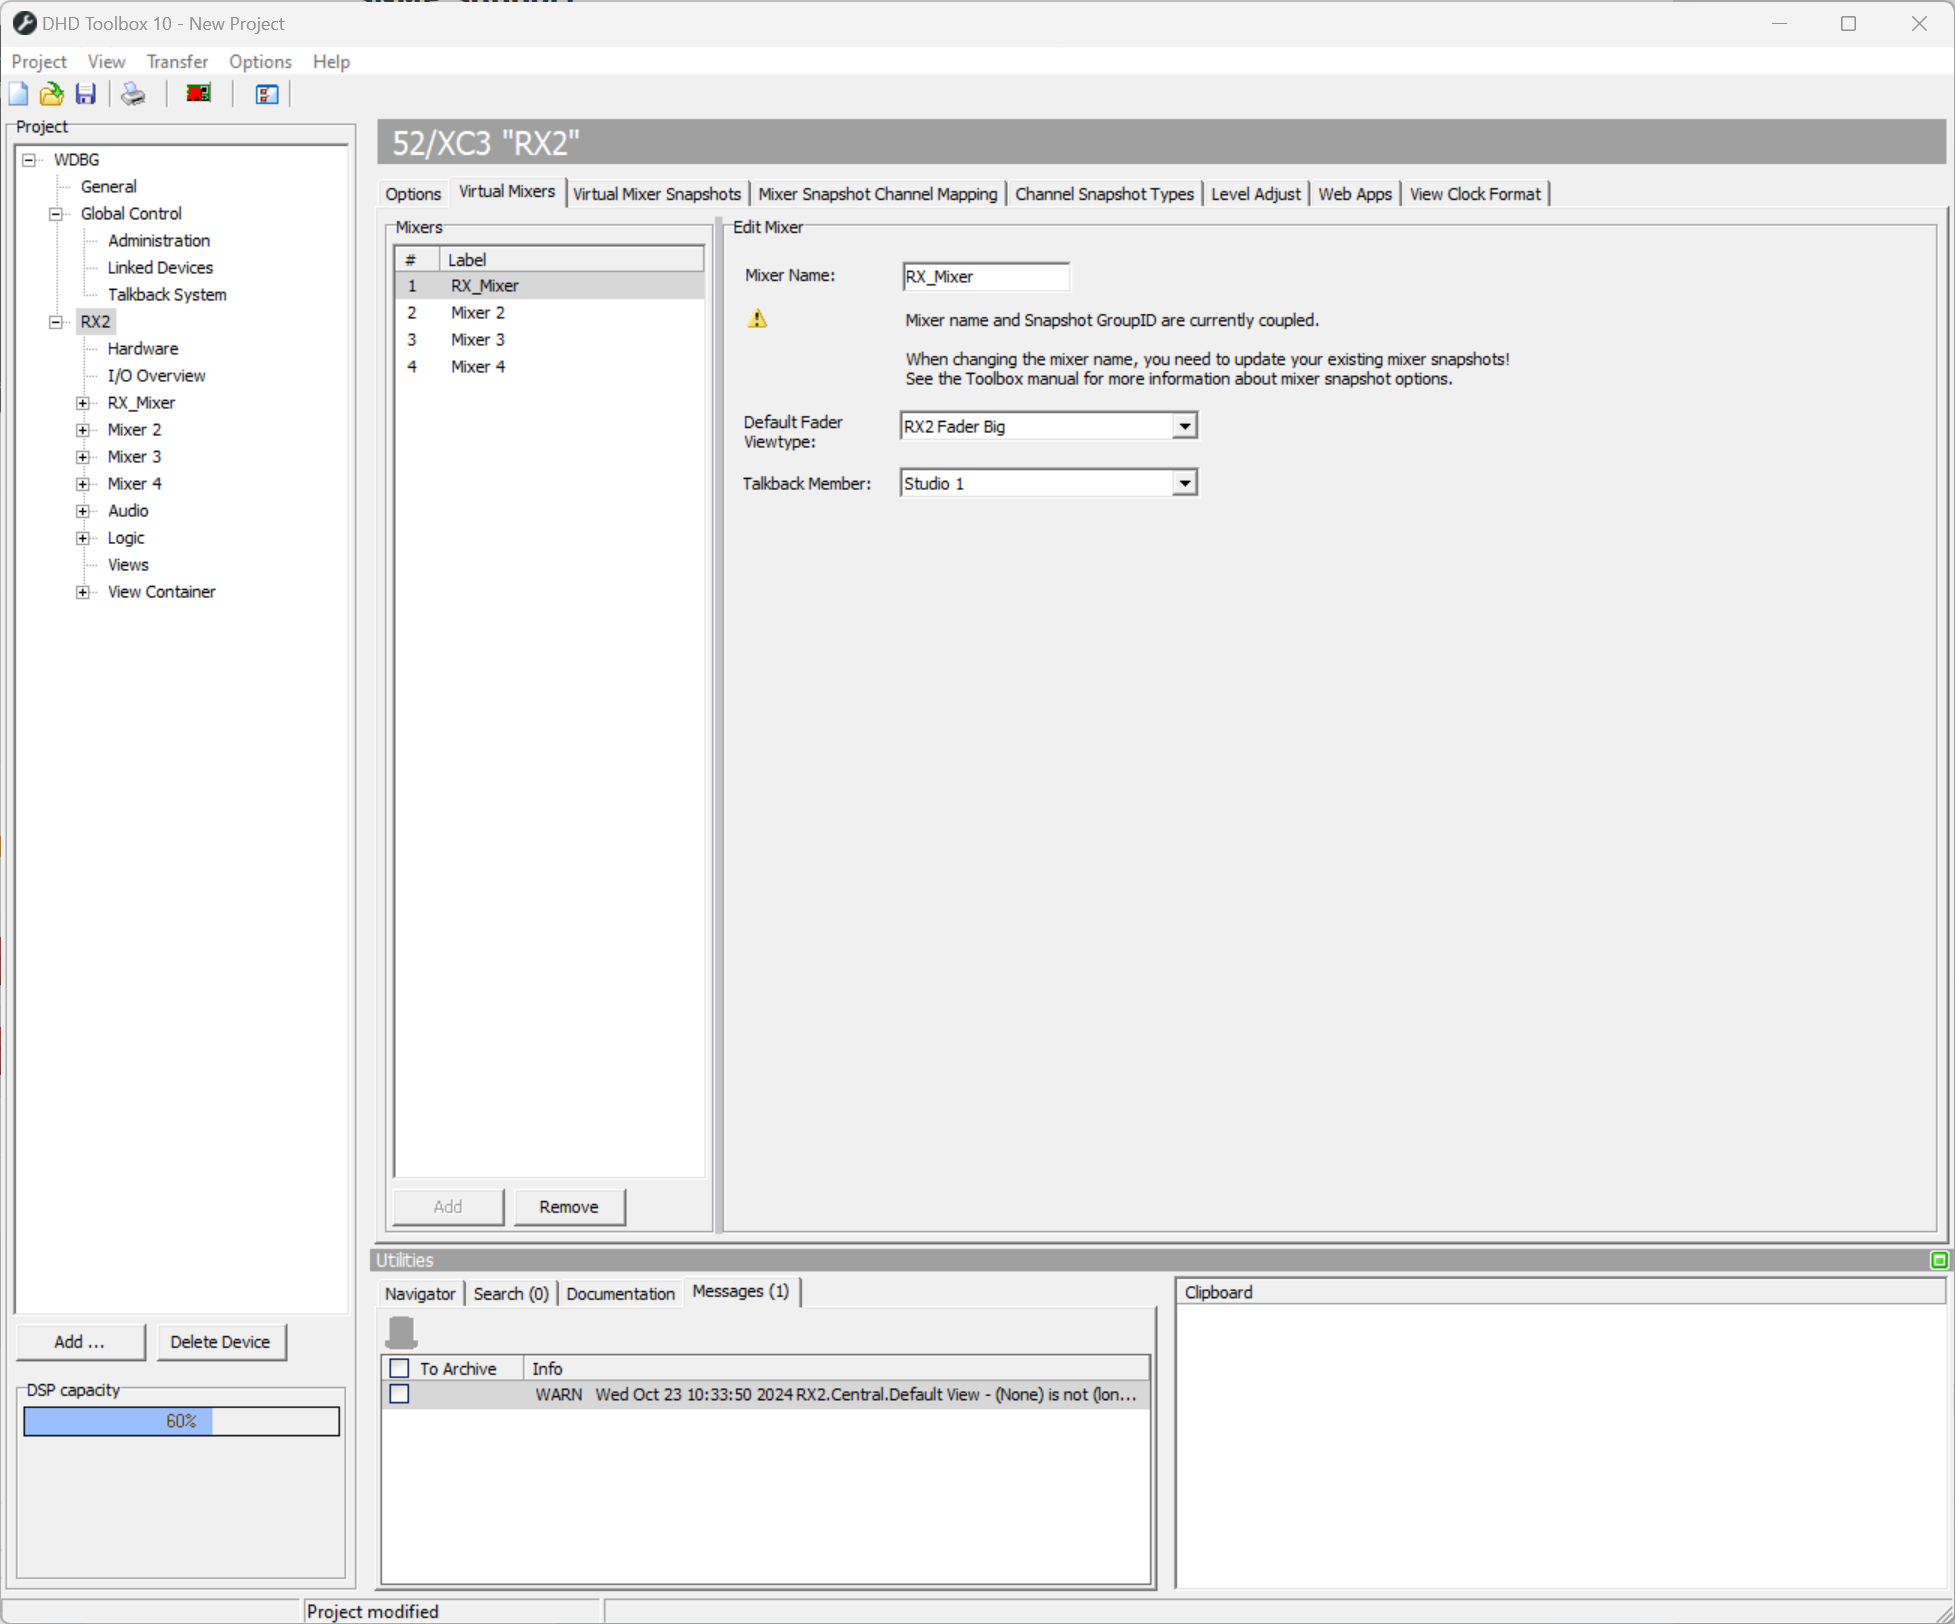Image resolution: width=1955 pixels, height=1624 pixels.
Task: Check the WARN message row checkbox
Action: pyautogui.click(x=400, y=1394)
